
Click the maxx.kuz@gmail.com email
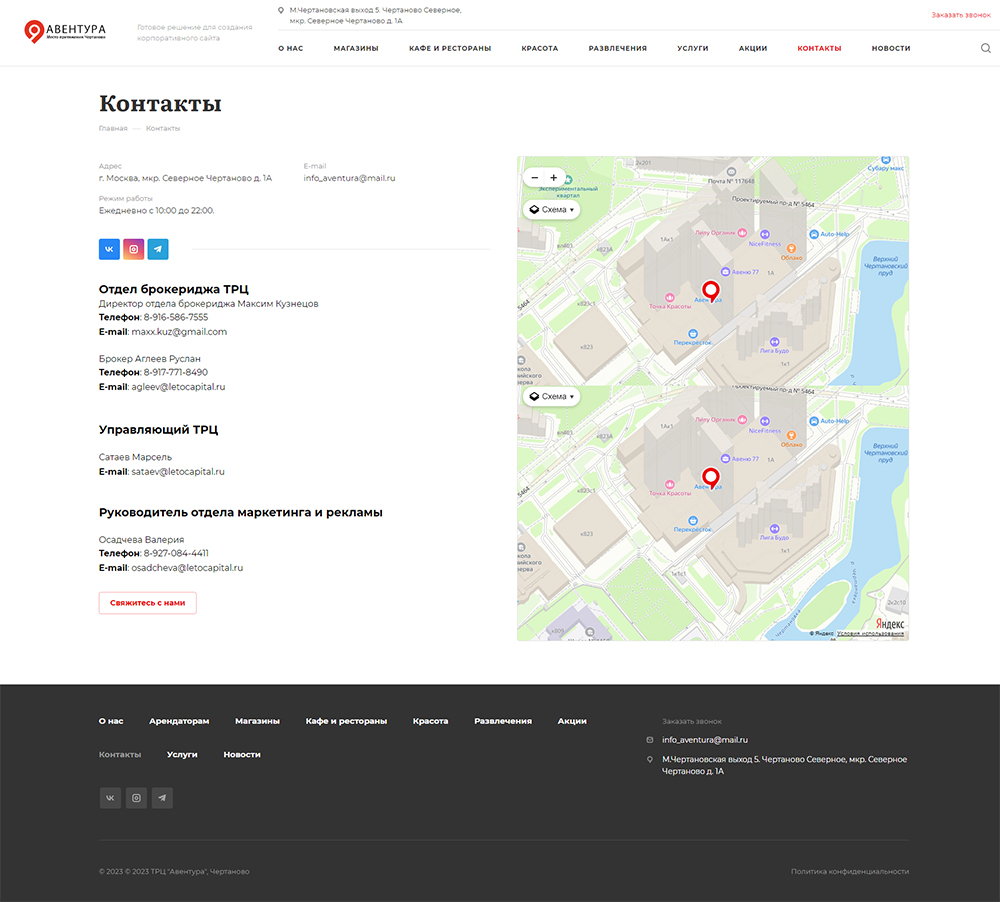click(x=179, y=332)
